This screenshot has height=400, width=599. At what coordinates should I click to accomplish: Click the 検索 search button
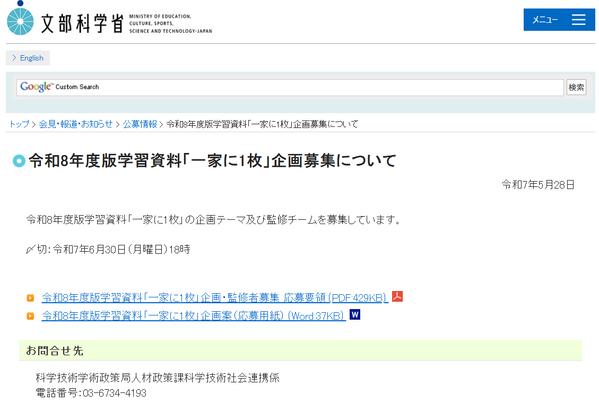[576, 87]
